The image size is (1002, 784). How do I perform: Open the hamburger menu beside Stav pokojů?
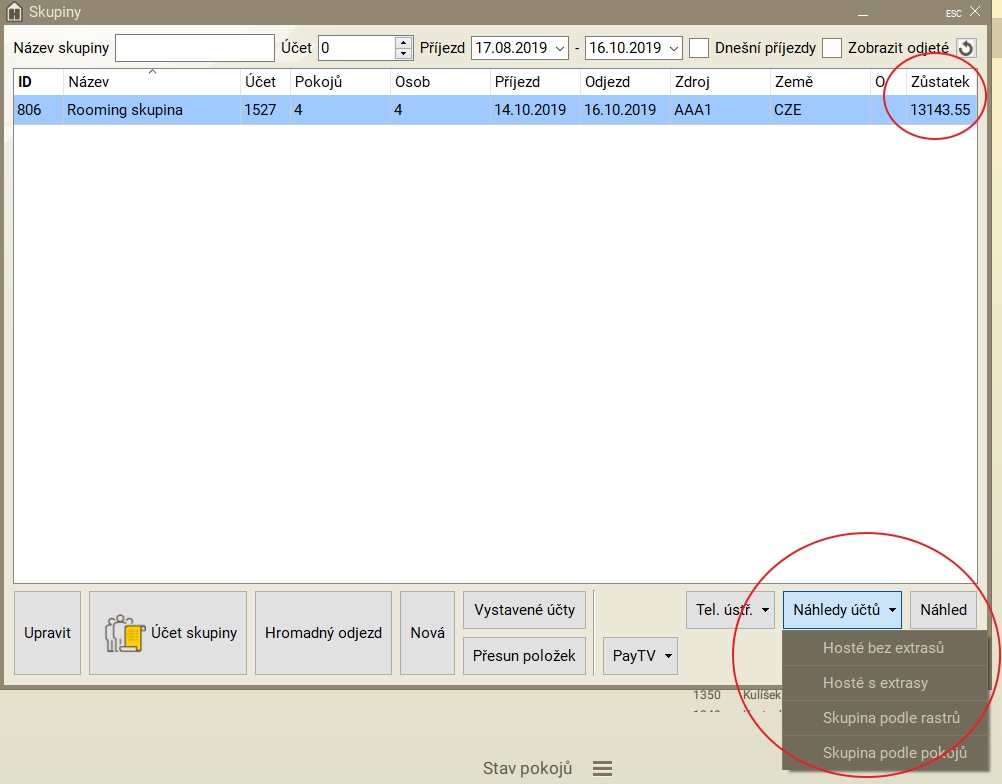point(602,768)
